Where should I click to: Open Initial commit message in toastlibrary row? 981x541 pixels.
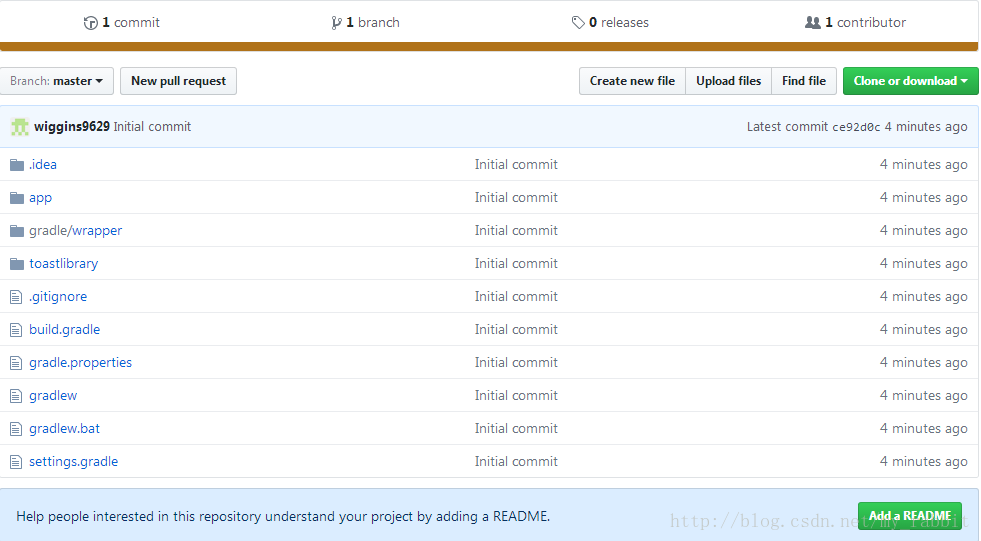[x=516, y=264]
